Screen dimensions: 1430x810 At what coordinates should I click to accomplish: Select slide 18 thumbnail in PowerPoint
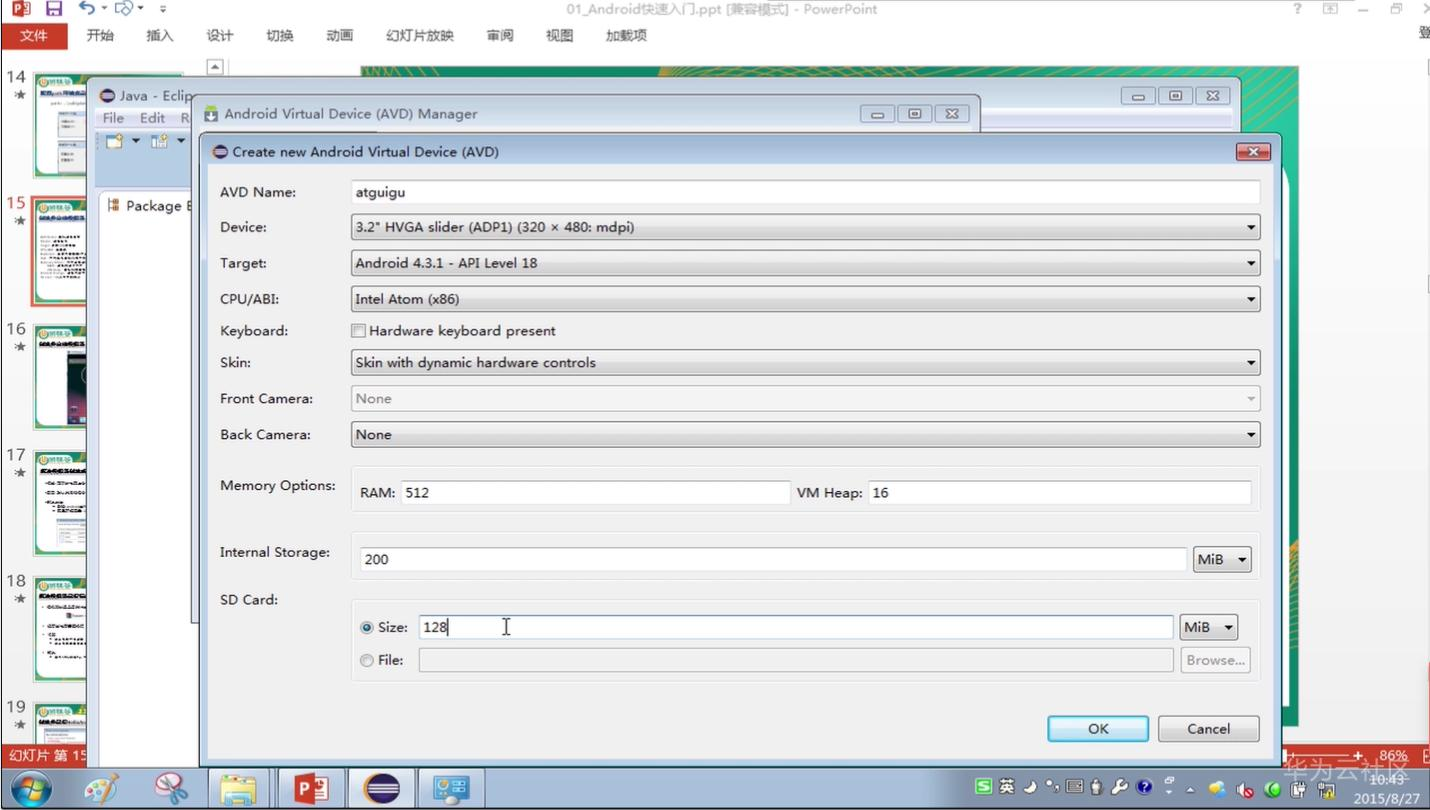60,628
